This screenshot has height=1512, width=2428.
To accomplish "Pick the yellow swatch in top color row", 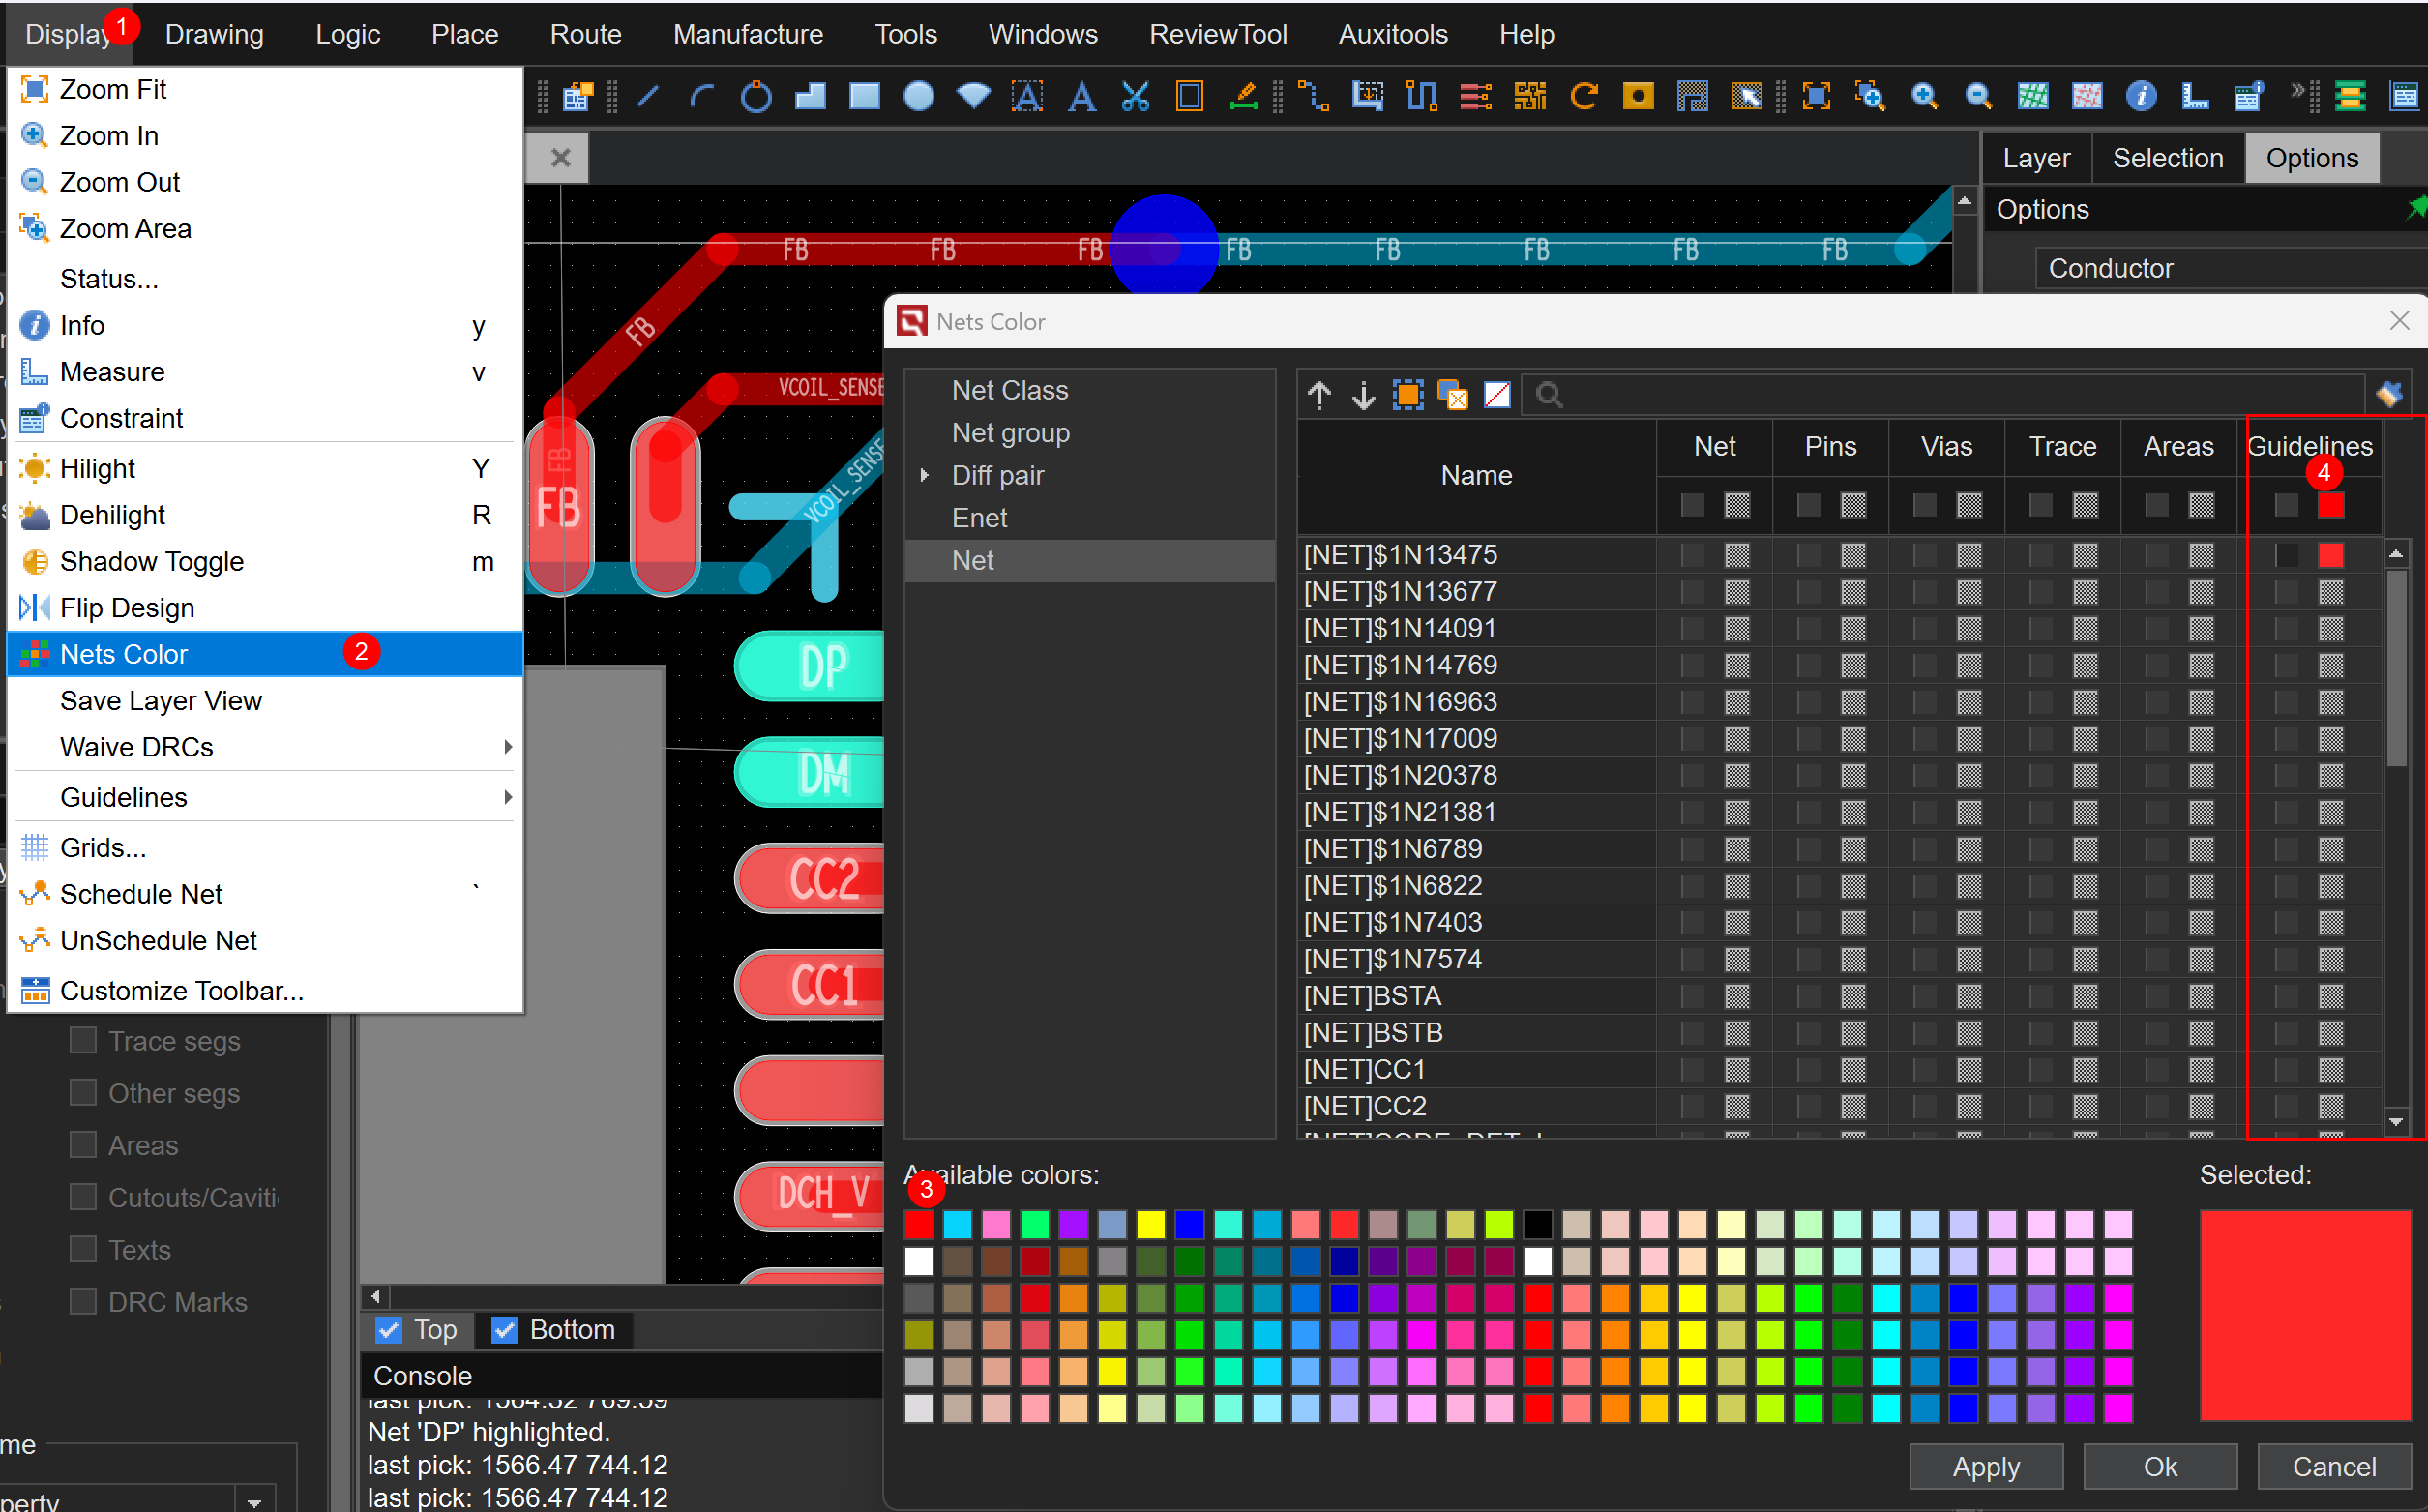I will point(1150,1224).
